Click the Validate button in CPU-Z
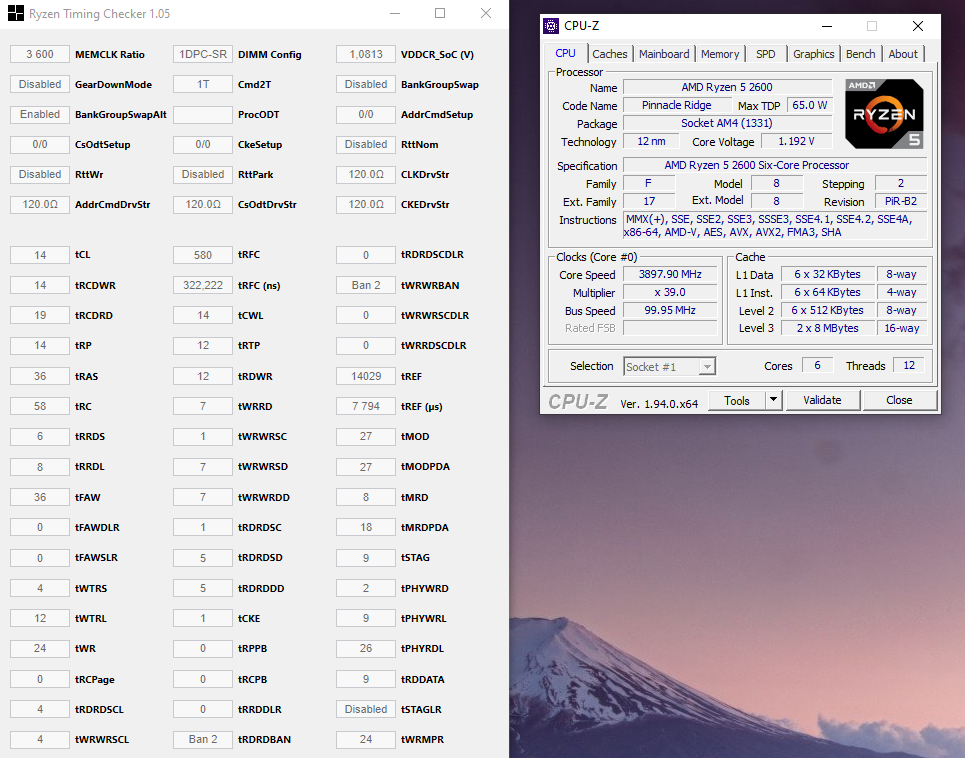 (x=822, y=401)
